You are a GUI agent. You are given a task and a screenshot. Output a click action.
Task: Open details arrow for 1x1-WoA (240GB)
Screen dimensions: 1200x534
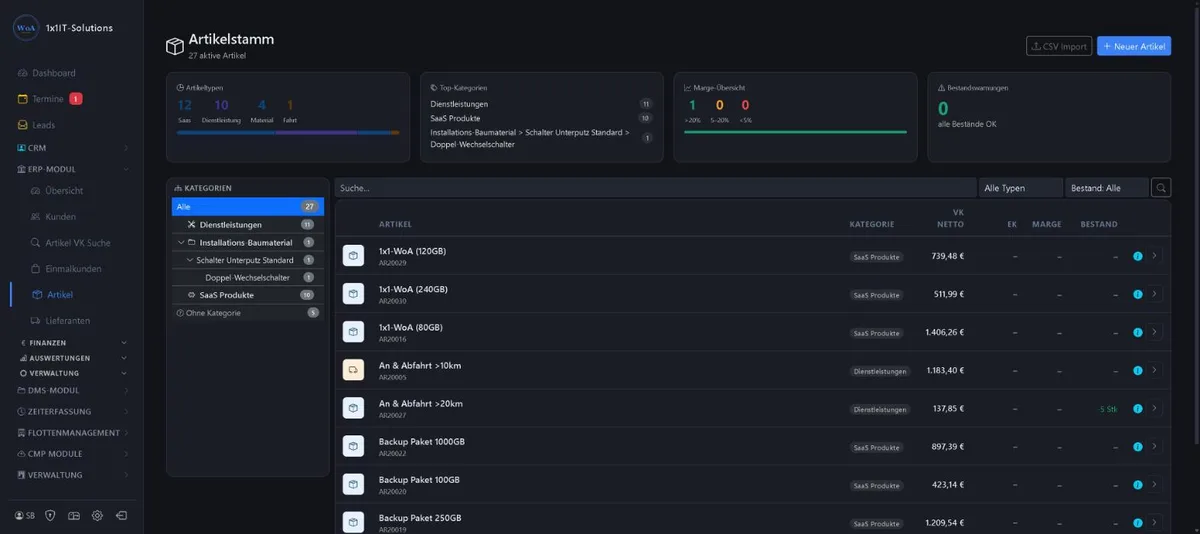pos(1155,294)
